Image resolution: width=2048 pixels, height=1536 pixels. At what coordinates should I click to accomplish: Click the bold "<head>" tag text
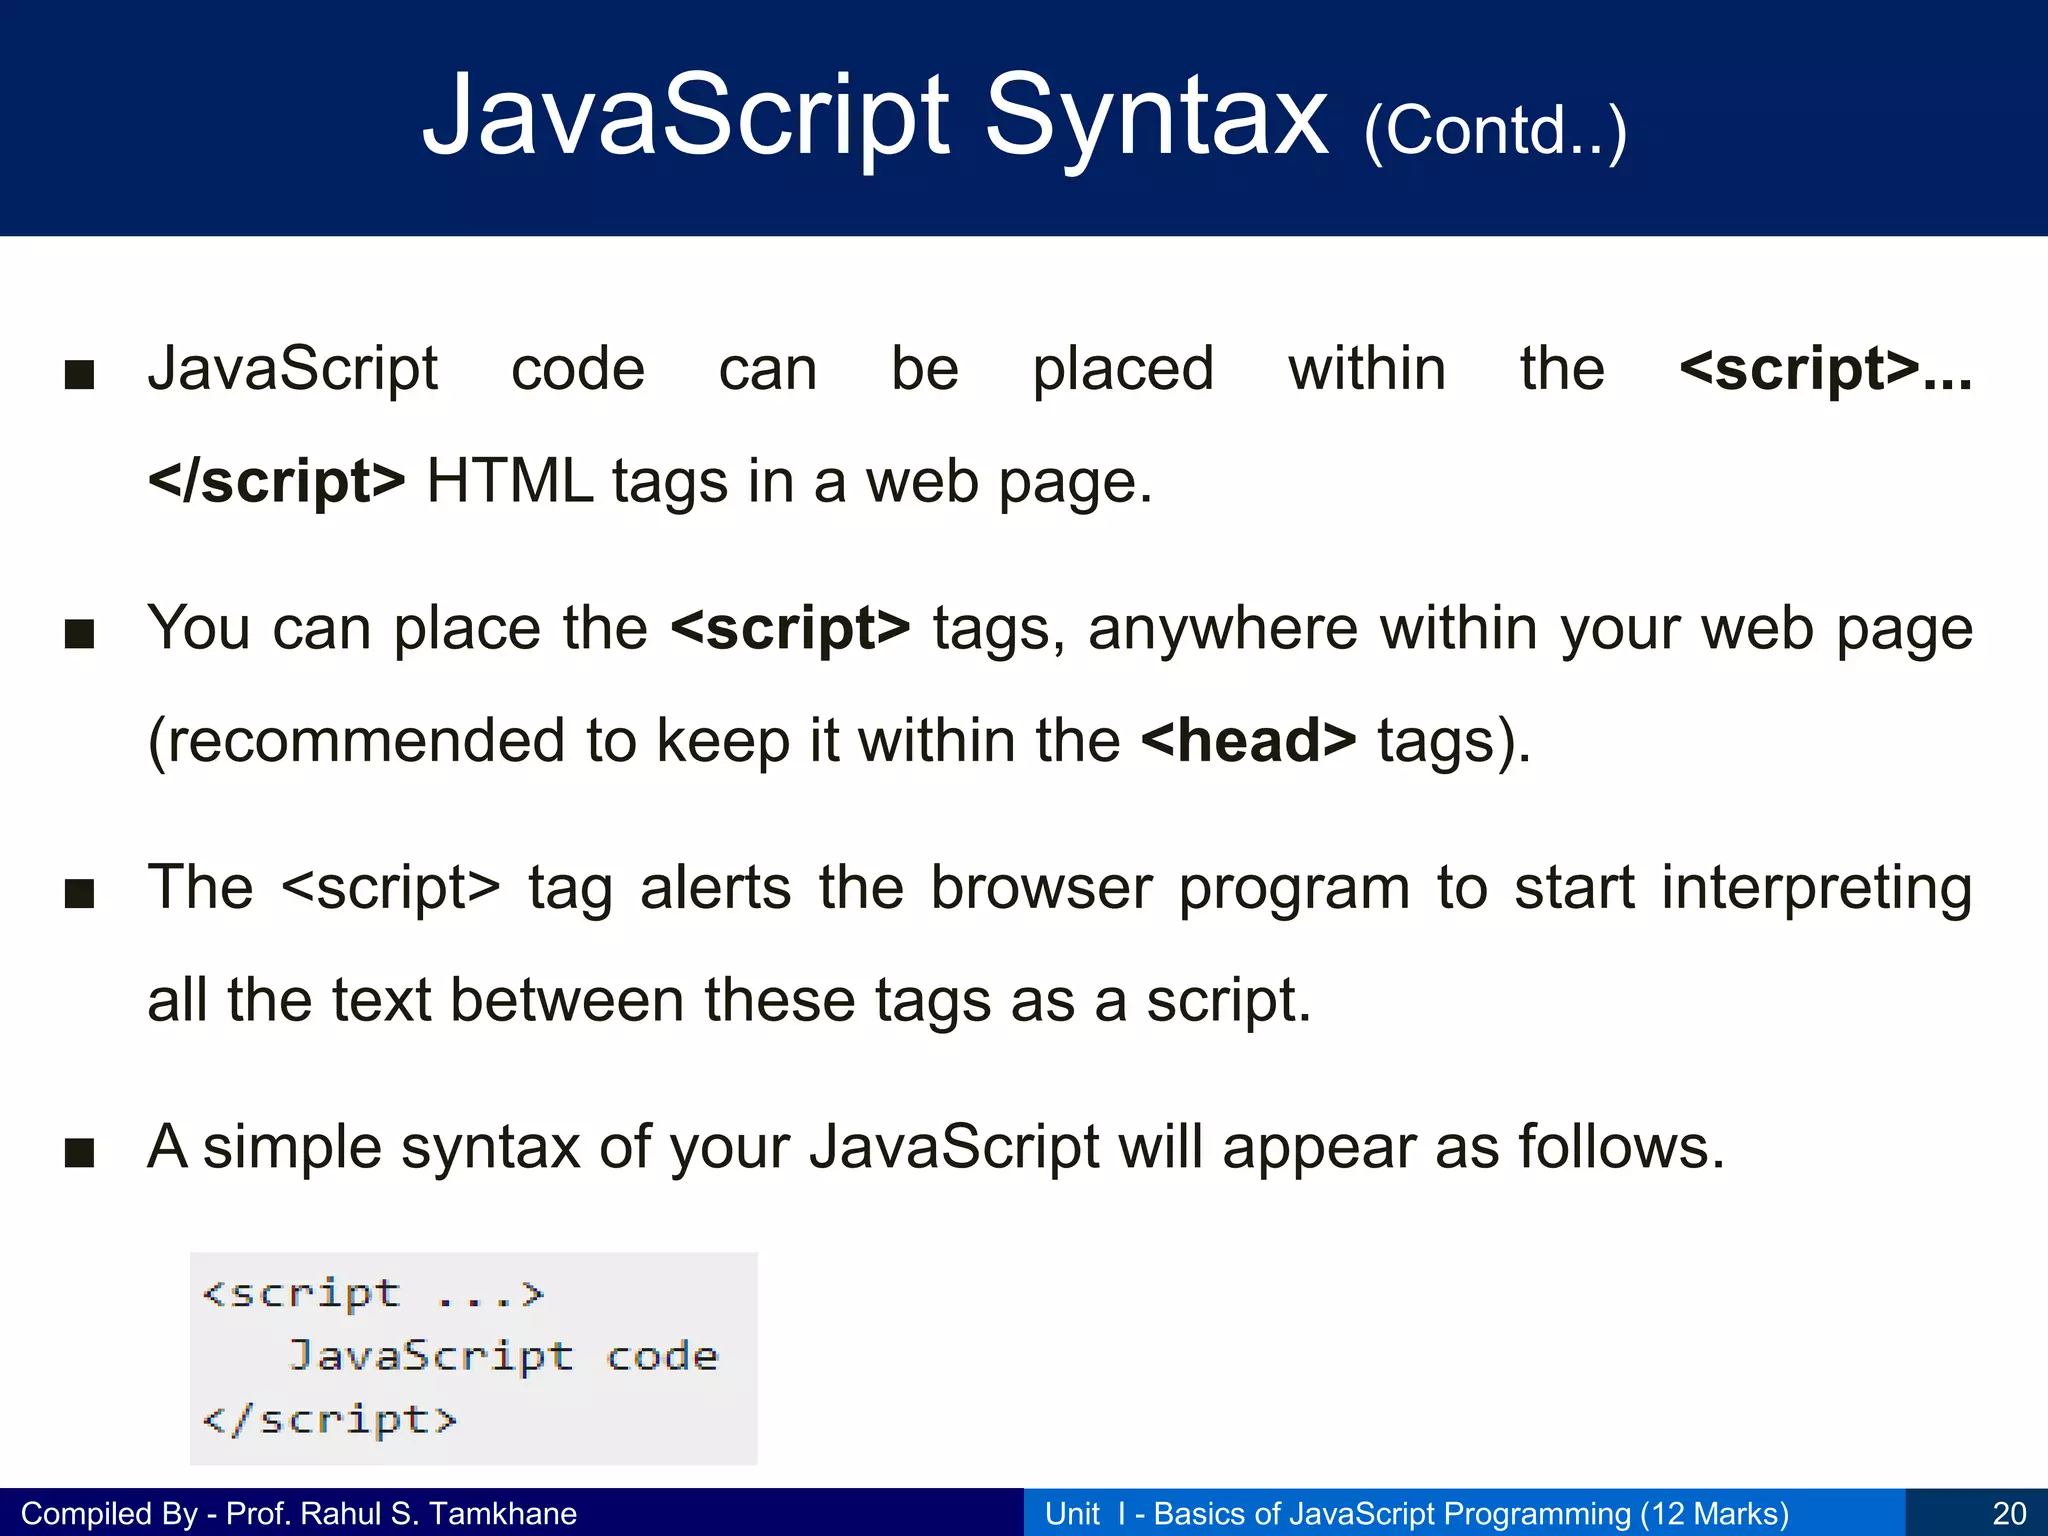[1248, 741]
